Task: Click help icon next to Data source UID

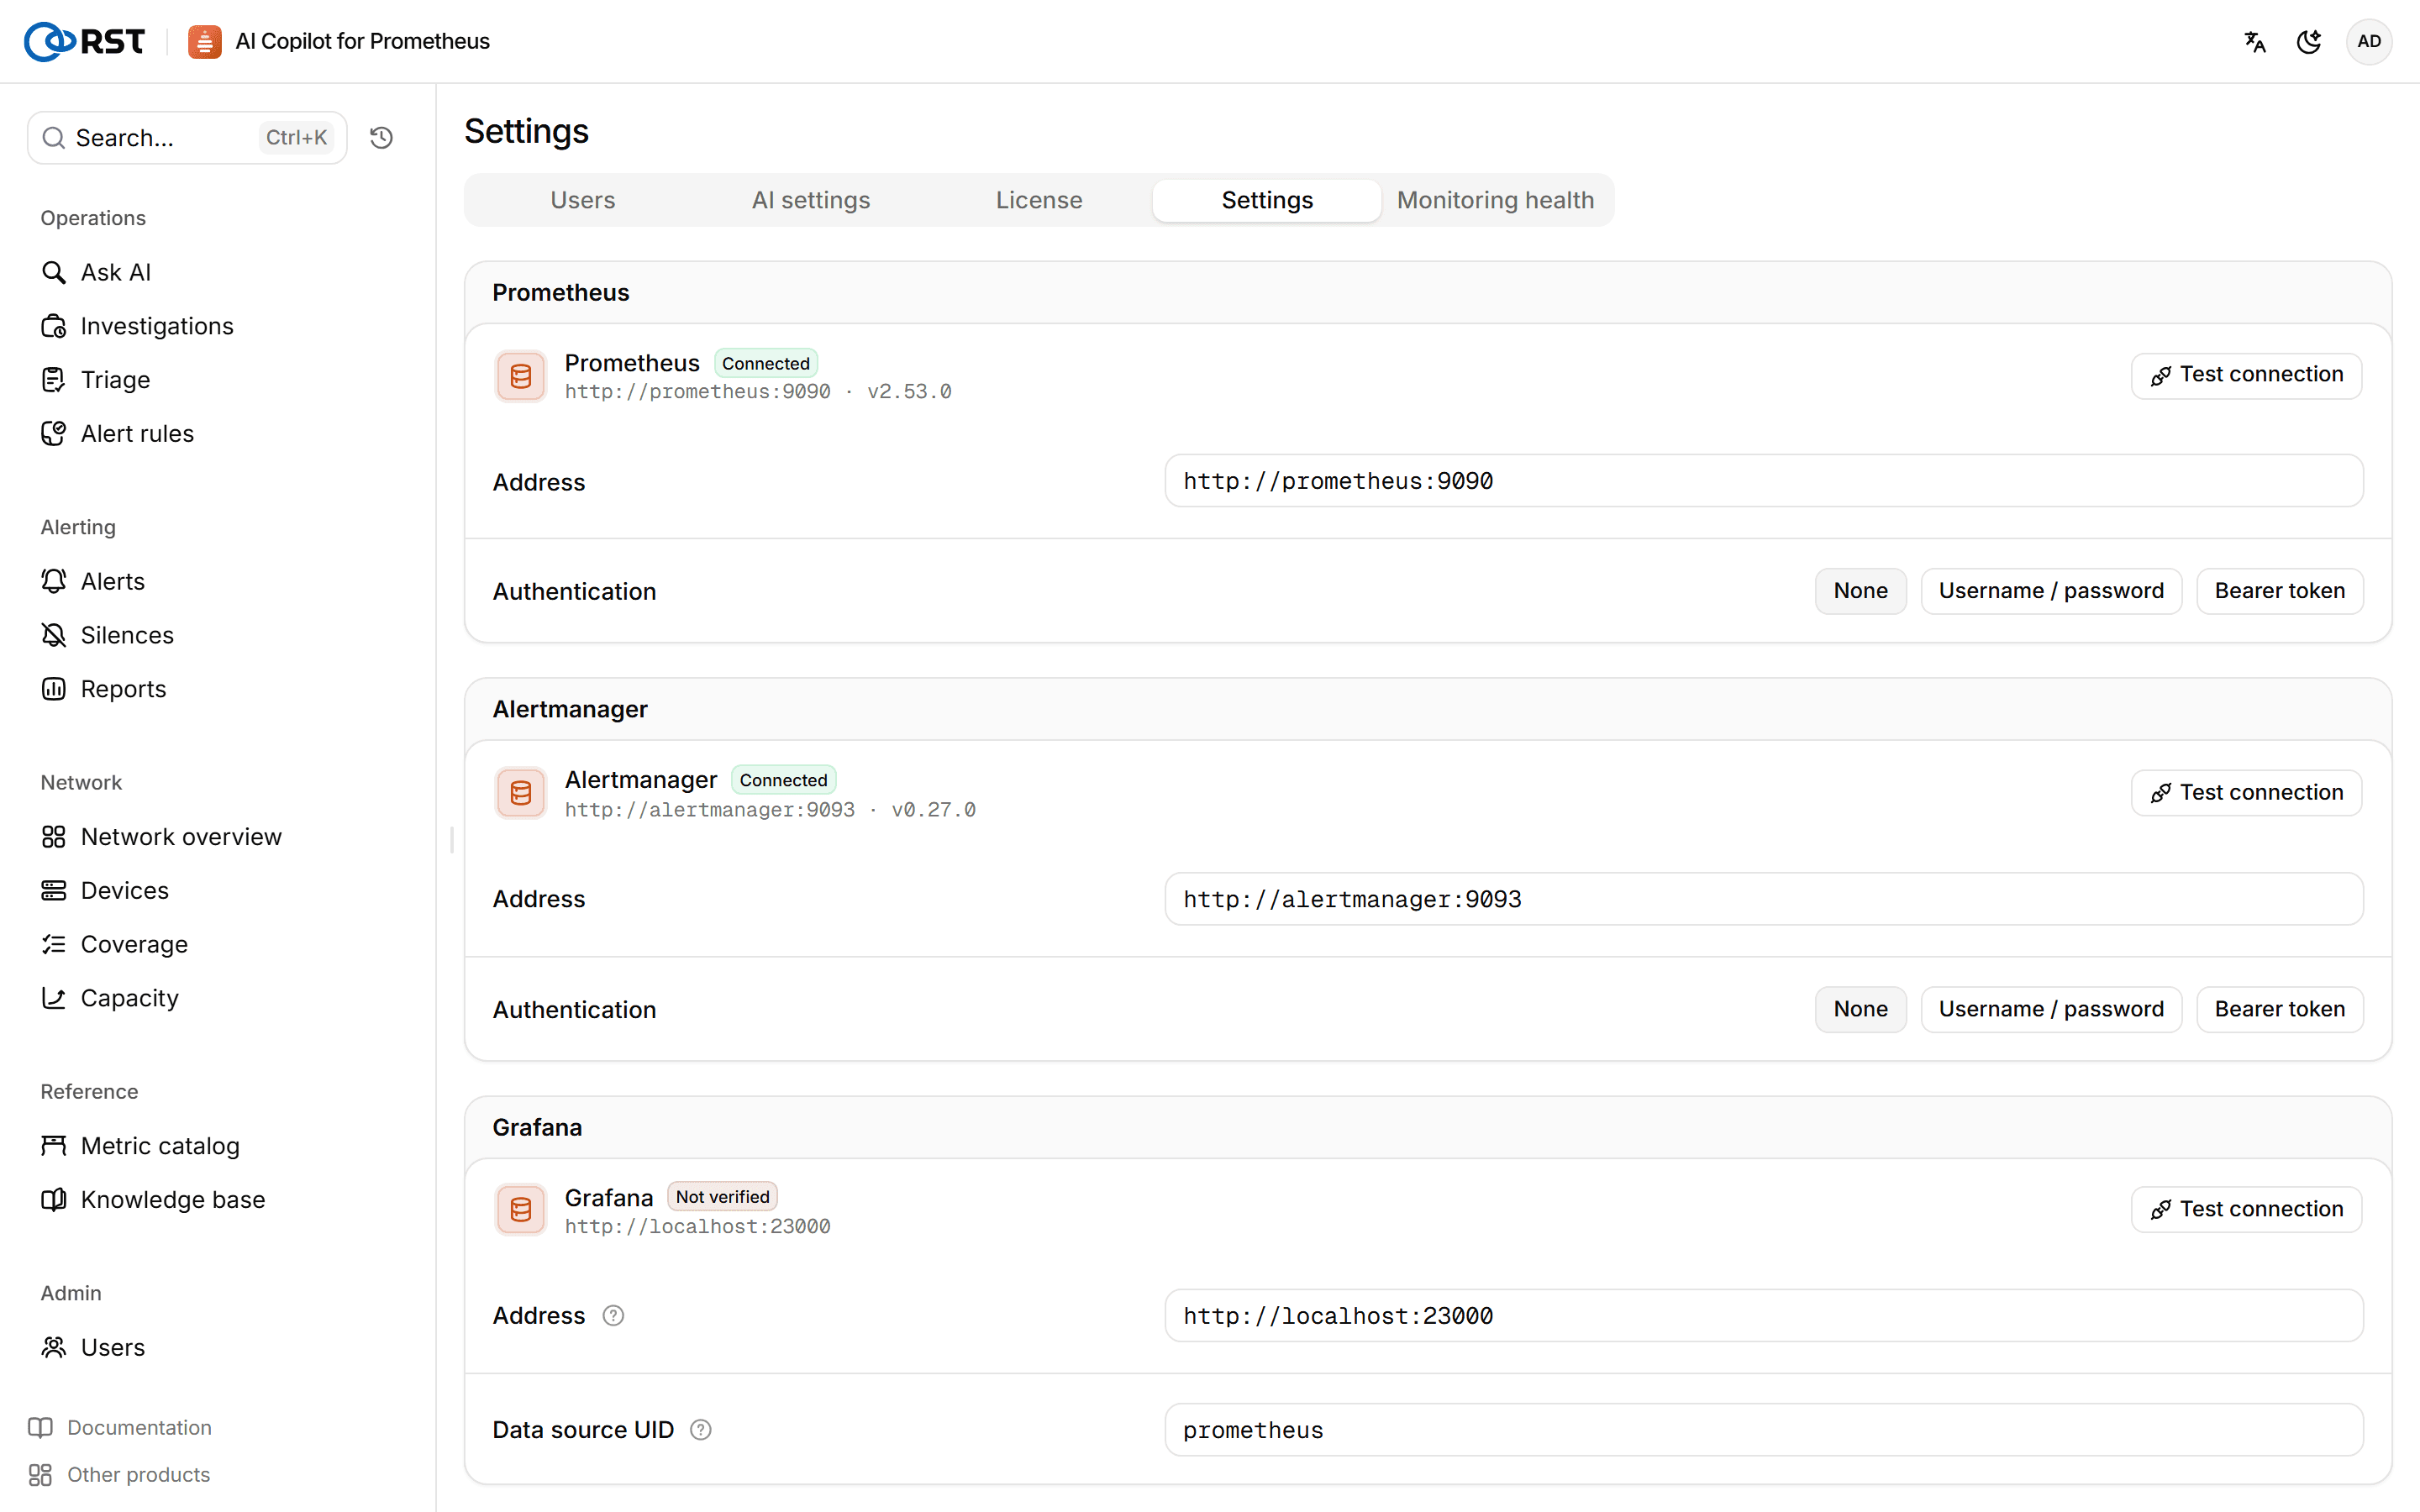Action: coord(701,1430)
